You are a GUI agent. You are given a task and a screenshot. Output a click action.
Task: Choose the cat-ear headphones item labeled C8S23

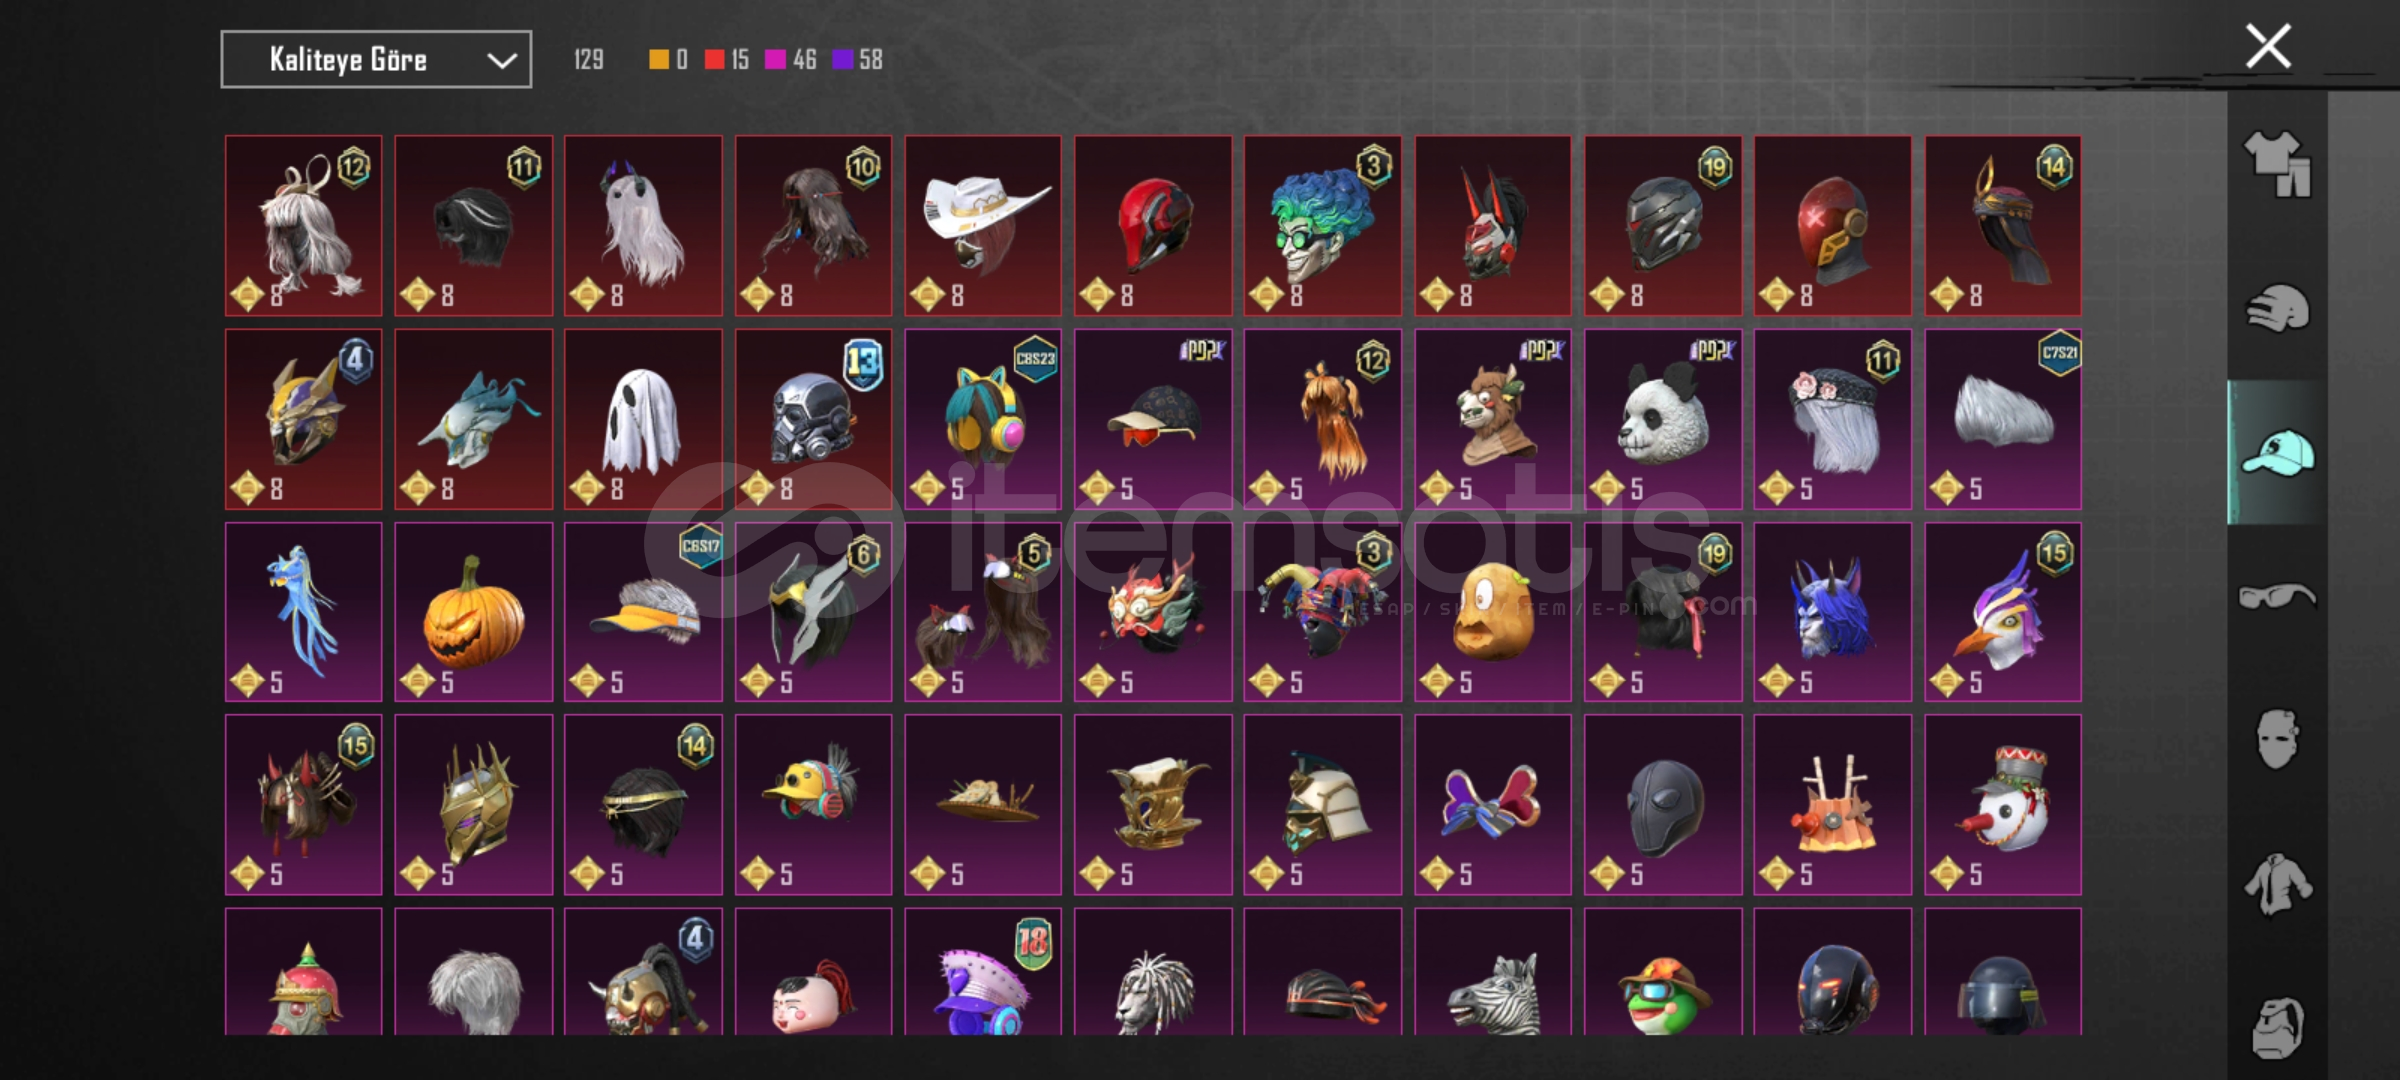pyautogui.click(x=983, y=419)
